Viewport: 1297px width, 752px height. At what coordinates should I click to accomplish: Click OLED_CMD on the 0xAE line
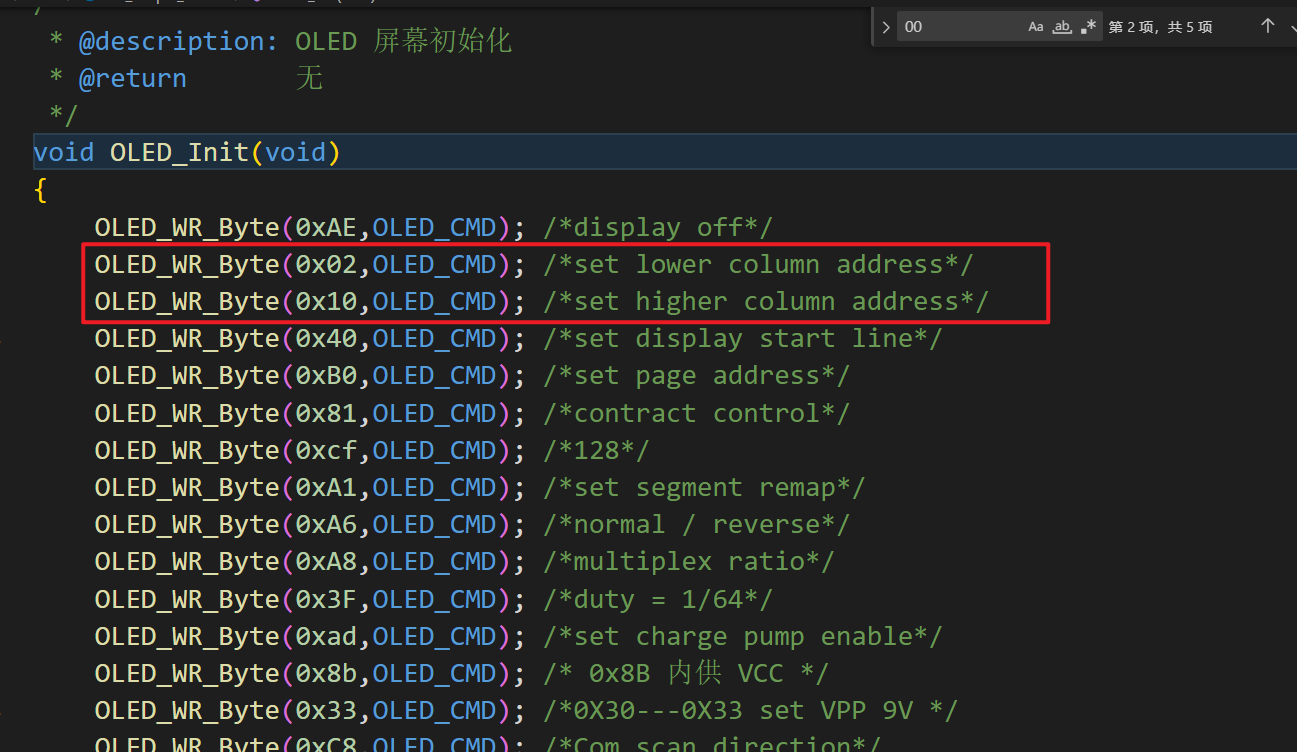[434, 228]
